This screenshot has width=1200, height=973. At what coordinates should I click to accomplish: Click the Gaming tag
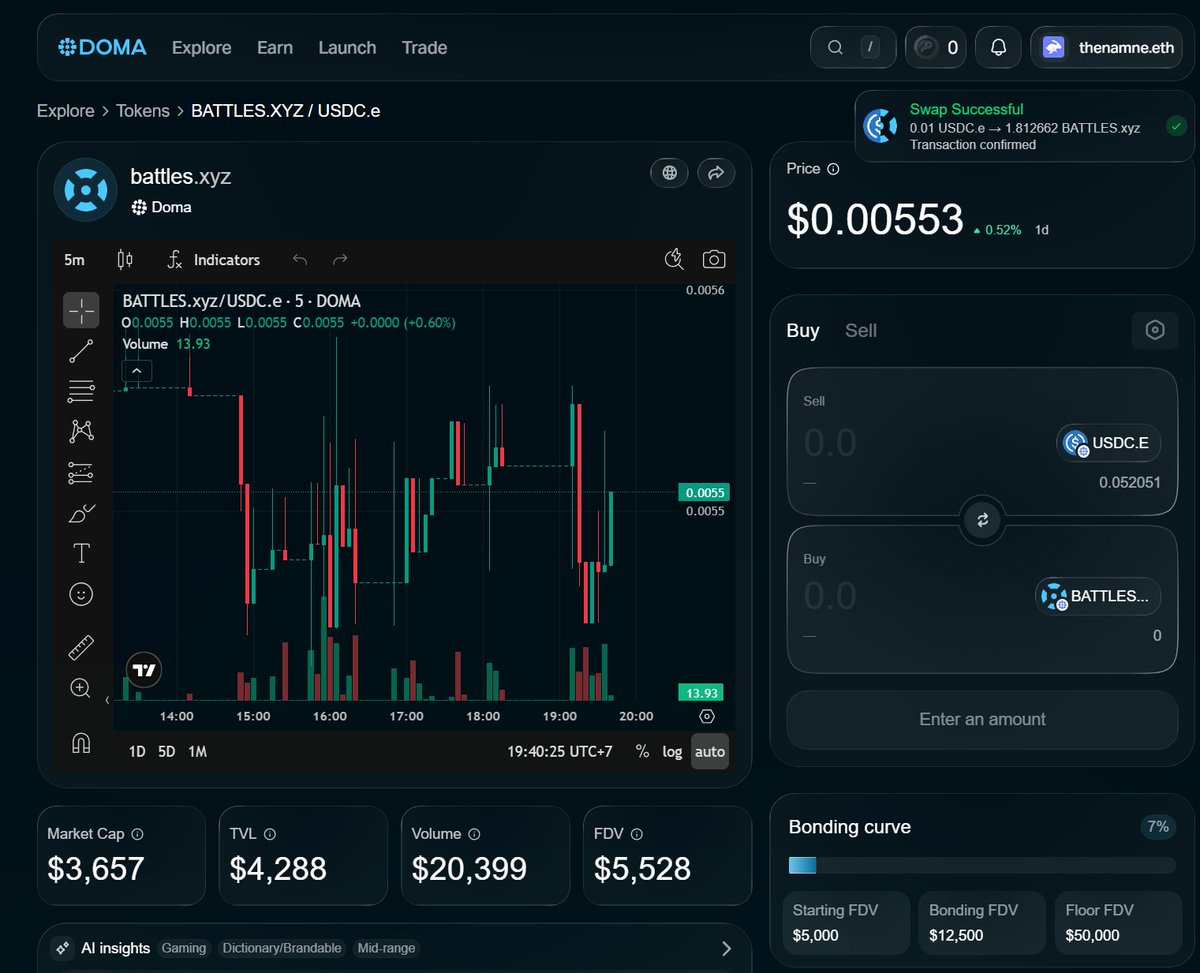tap(184, 948)
